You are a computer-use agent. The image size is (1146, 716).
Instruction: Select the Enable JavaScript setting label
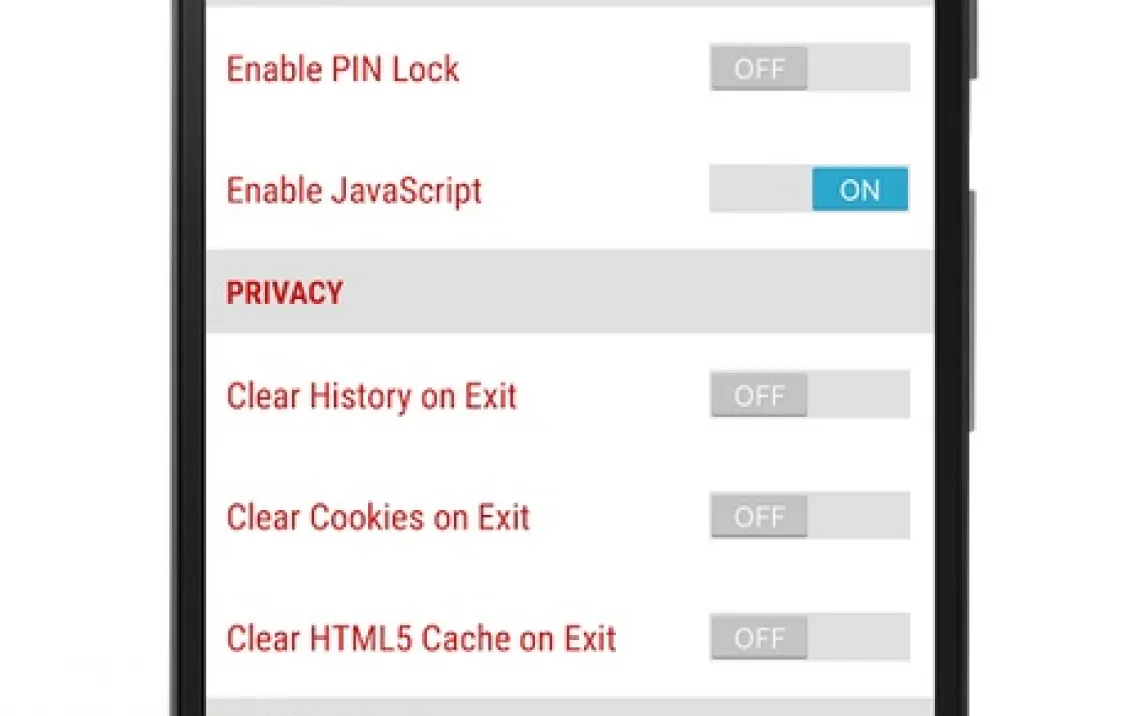pyautogui.click(x=354, y=190)
